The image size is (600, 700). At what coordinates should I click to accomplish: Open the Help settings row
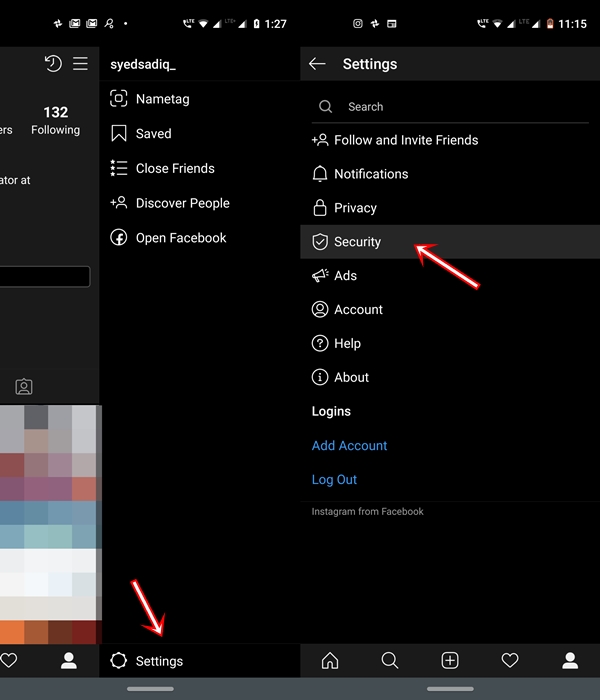click(450, 343)
